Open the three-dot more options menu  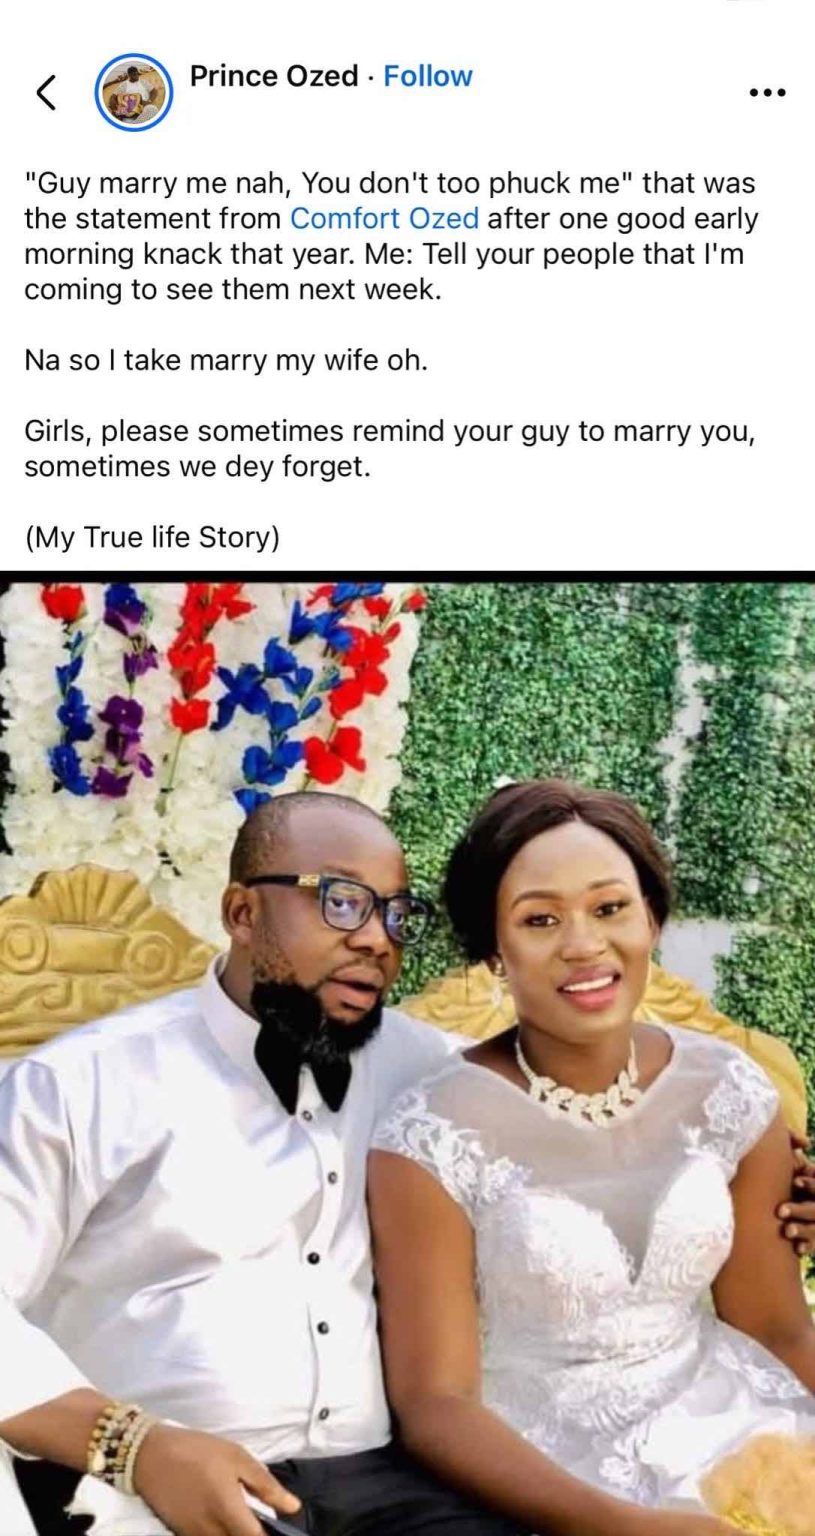pos(767,93)
